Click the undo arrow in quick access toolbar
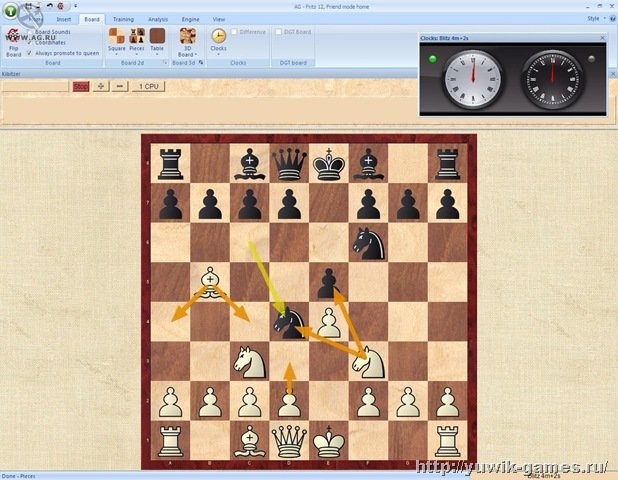This screenshot has height=480, width=618. (49, 6)
